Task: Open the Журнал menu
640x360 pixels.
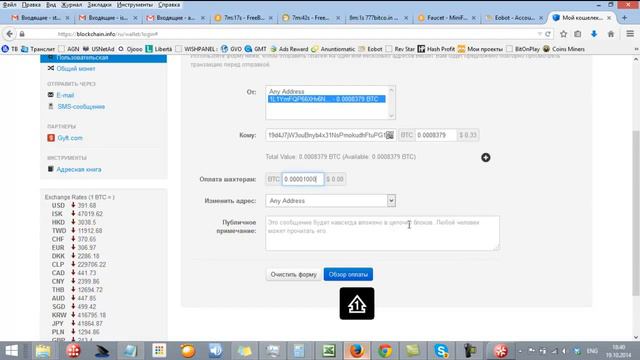Action: 71,5
